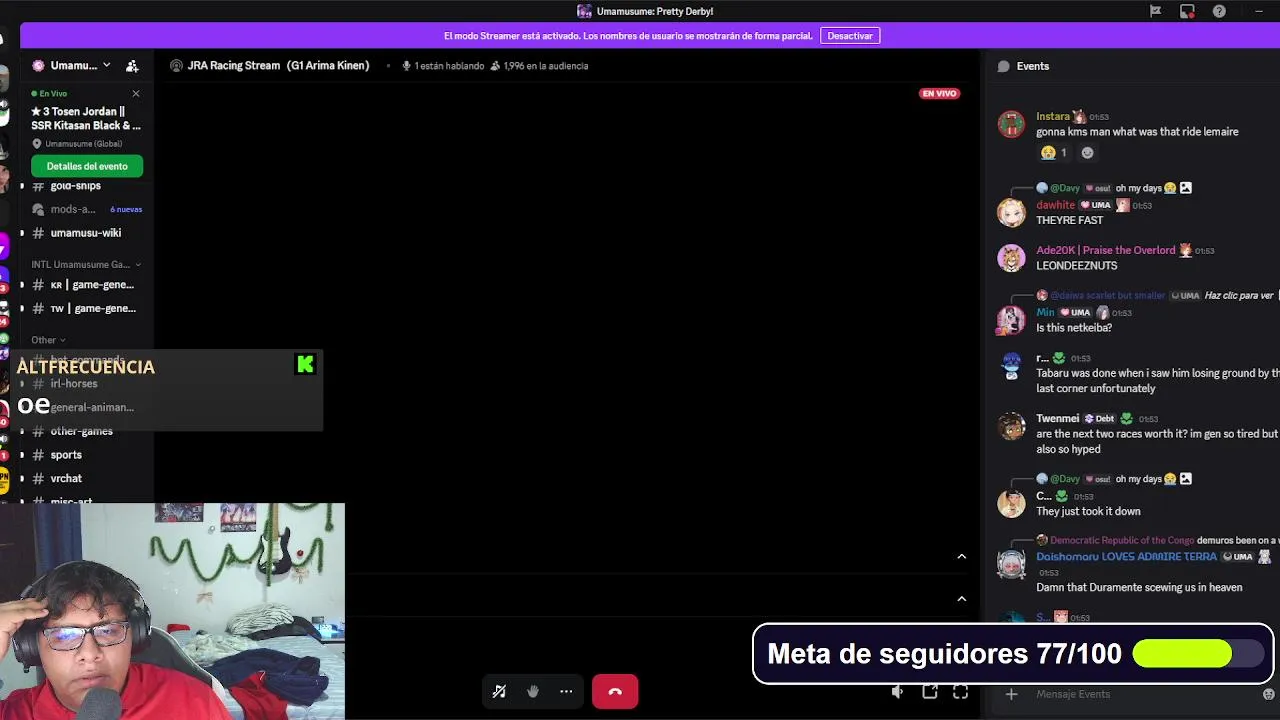
Task: Click the lower chevron arrow below the stream
Action: [962, 599]
